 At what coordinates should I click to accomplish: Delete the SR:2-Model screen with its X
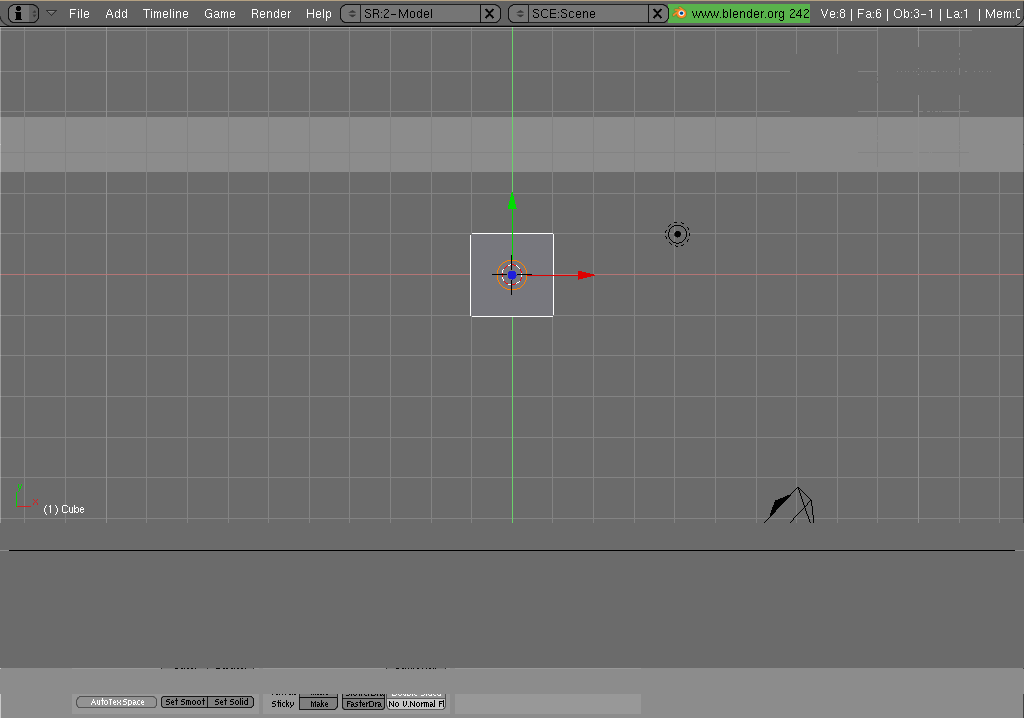point(490,13)
